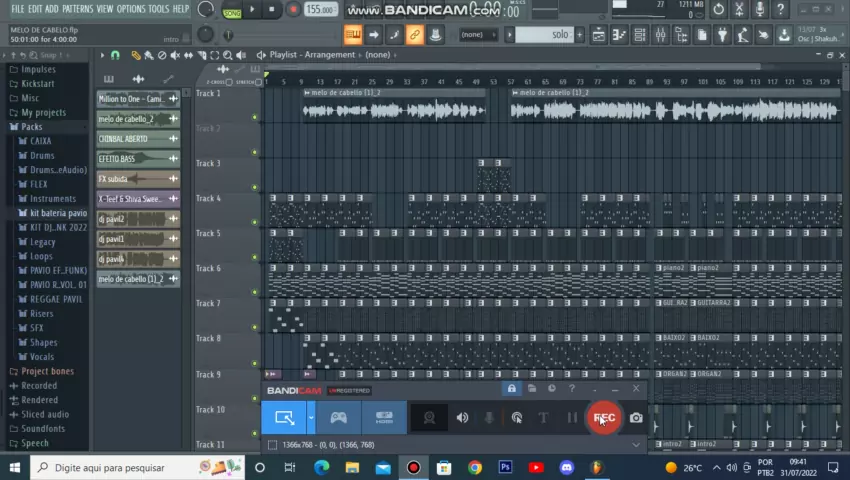Open the screen area mode dropdown arrow
850x480 pixels.
[x=312, y=418]
